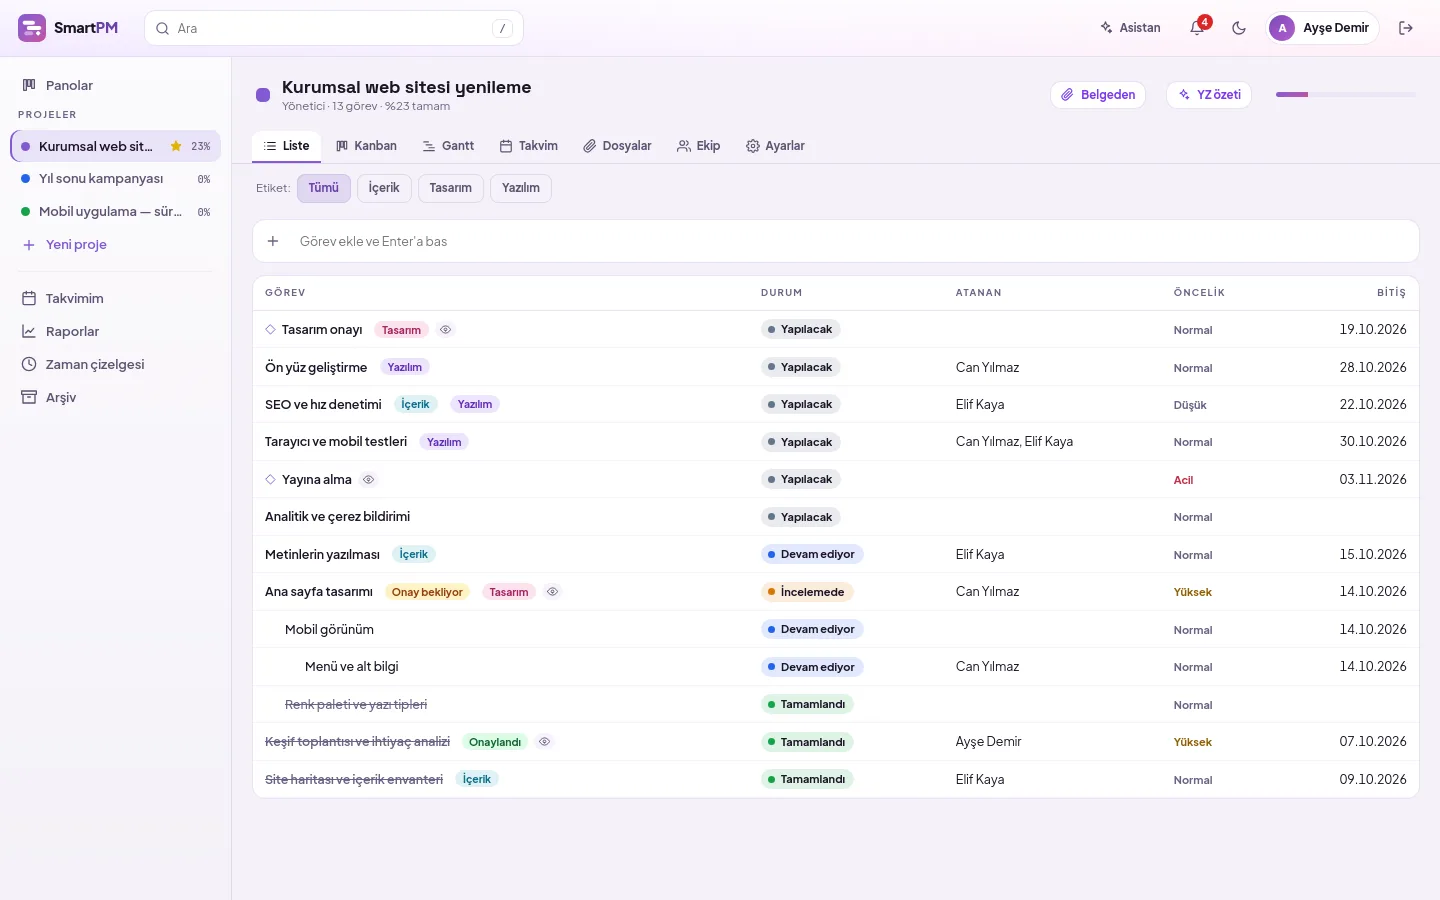Click the project progress bar
Screen dimensions: 1440x900
pyautogui.click(x=1346, y=94)
